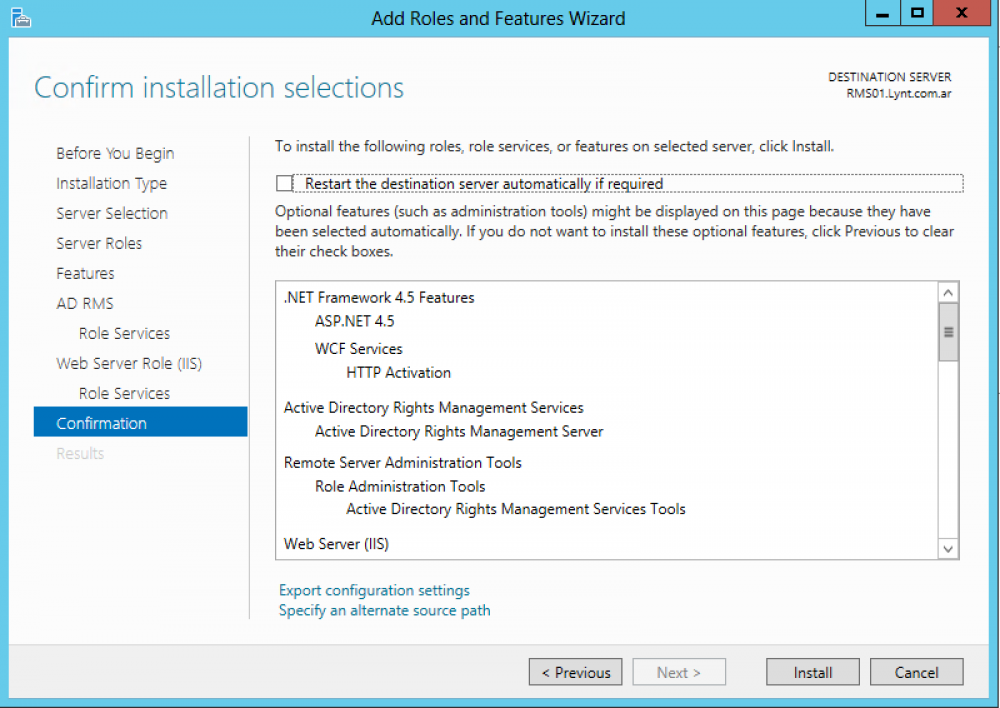1000x708 pixels.
Task: Go to Before You Begin step
Action: (115, 154)
